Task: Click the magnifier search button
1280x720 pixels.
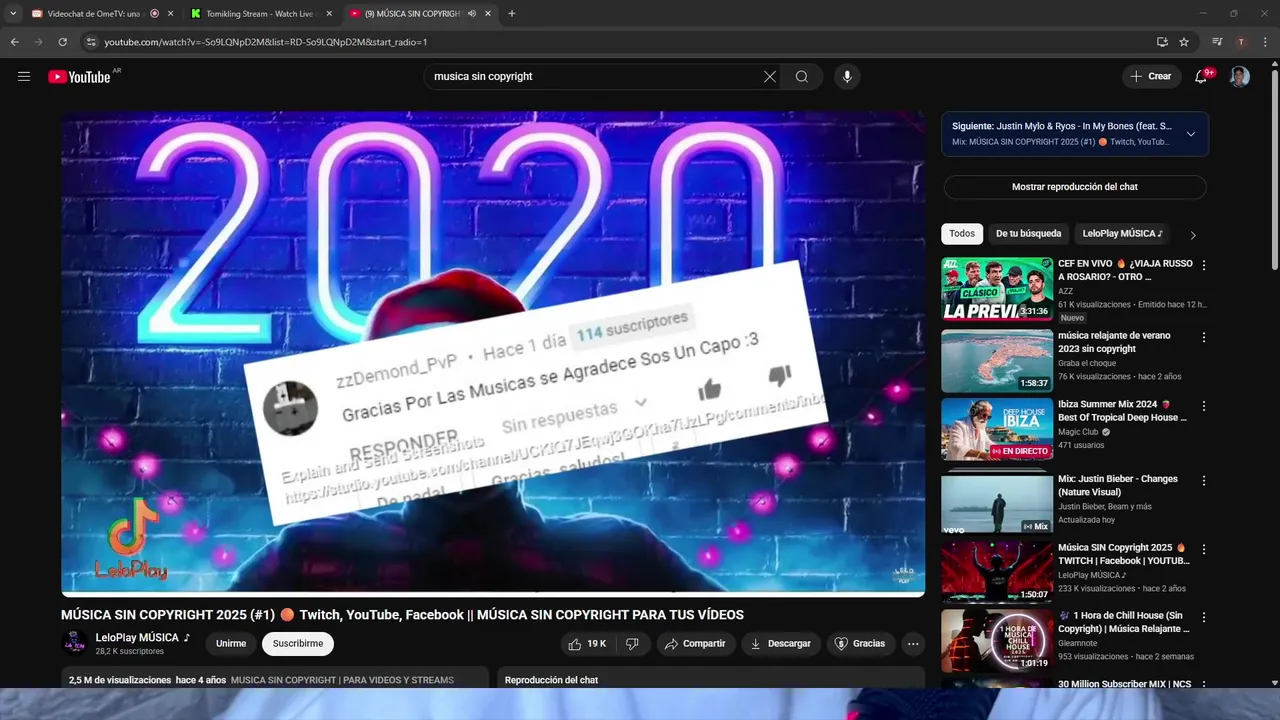Action: click(802, 77)
